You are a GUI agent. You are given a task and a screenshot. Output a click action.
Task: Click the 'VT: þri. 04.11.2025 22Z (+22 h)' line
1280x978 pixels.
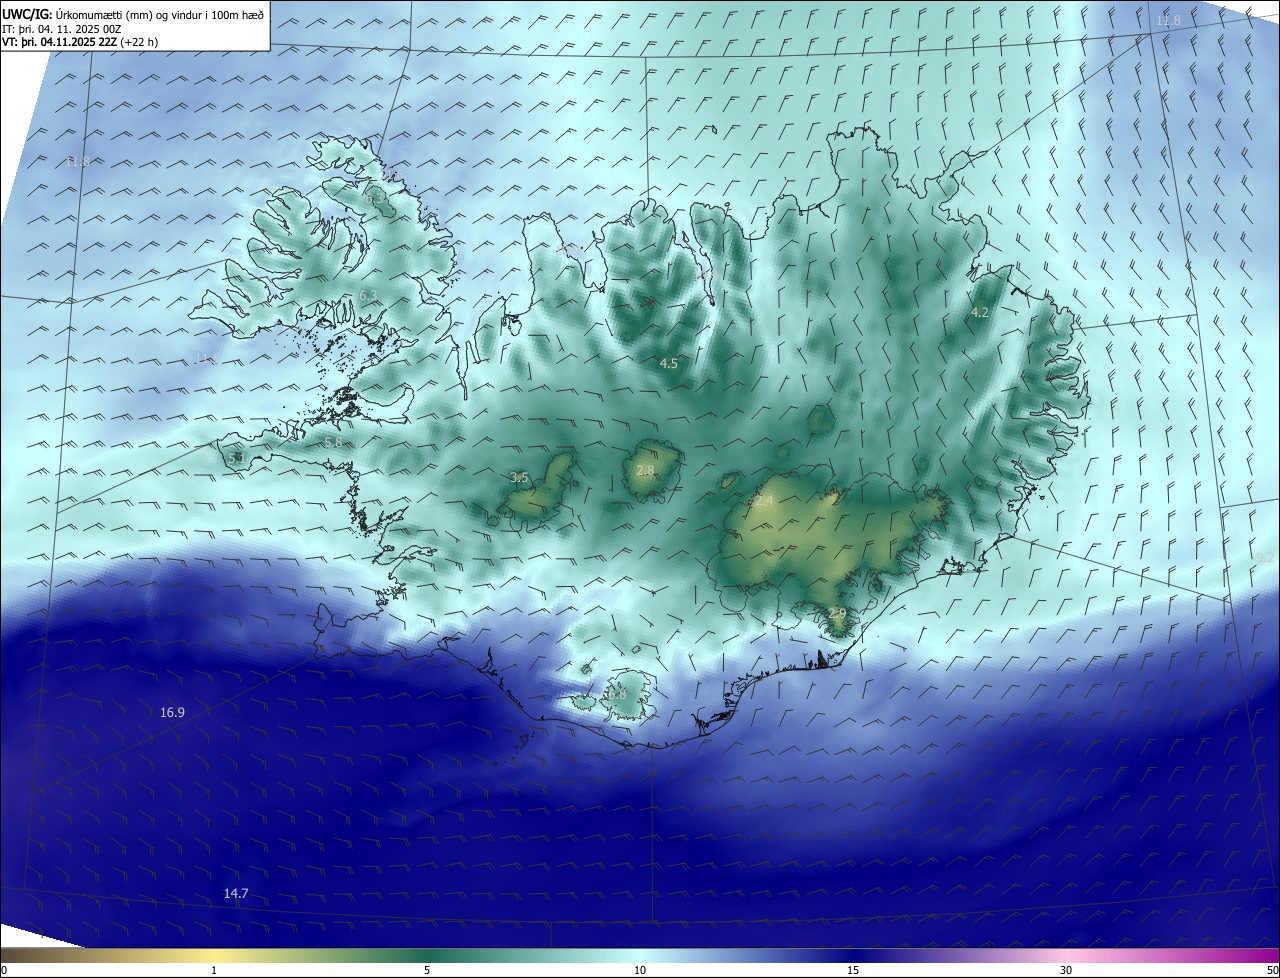[x=80, y=42]
